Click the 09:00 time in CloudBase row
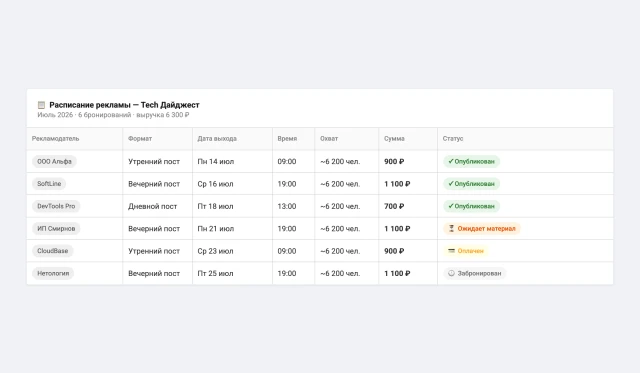The width and height of the screenshot is (640, 373). [x=287, y=251]
